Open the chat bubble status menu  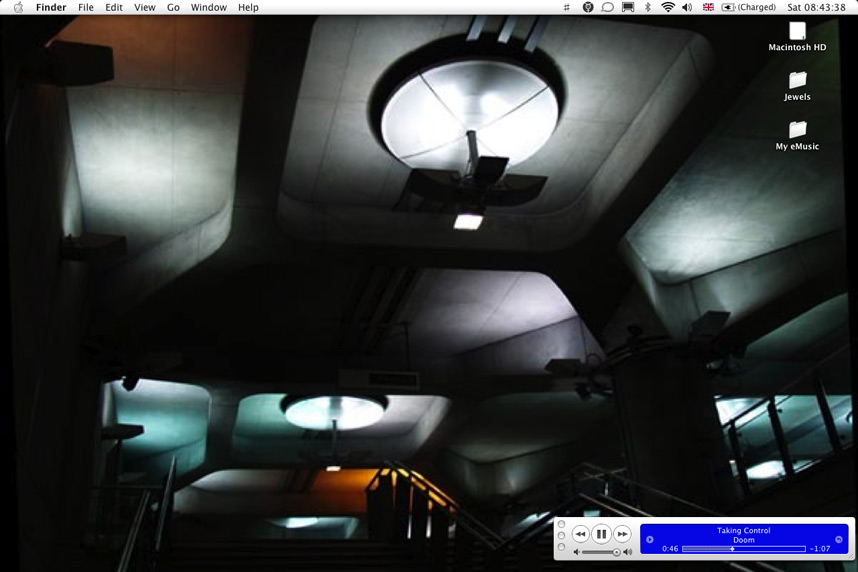[607, 7]
